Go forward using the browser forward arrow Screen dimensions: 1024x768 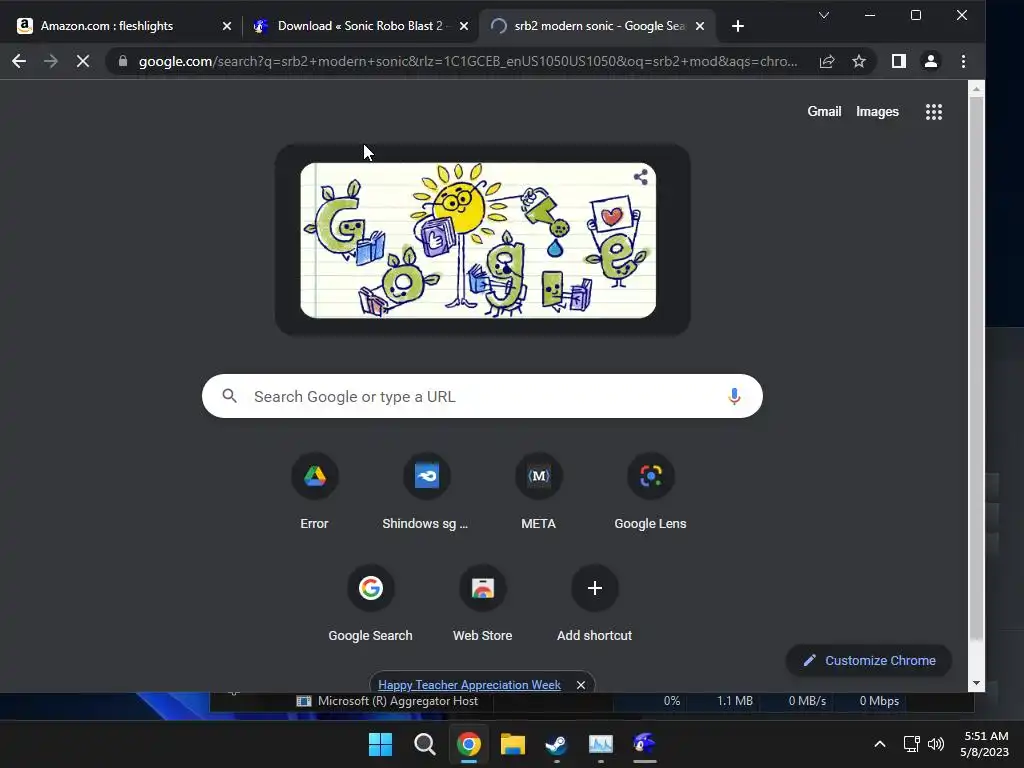coord(50,61)
